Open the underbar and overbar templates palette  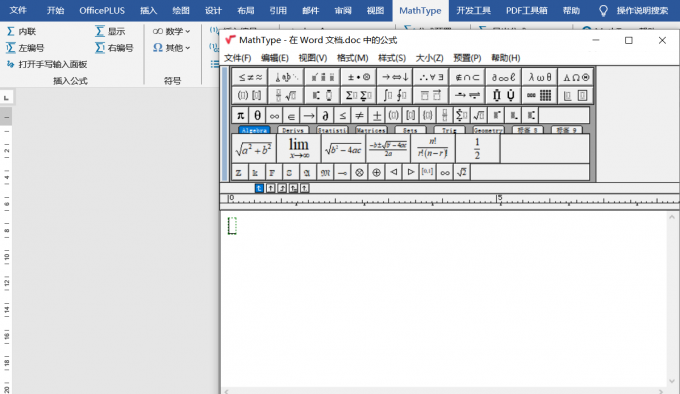[431, 95]
